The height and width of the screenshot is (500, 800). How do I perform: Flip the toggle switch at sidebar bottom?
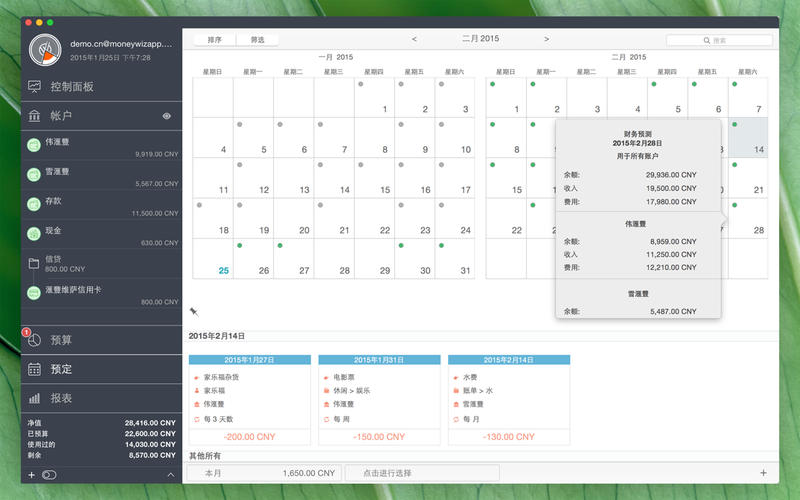click(49, 474)
